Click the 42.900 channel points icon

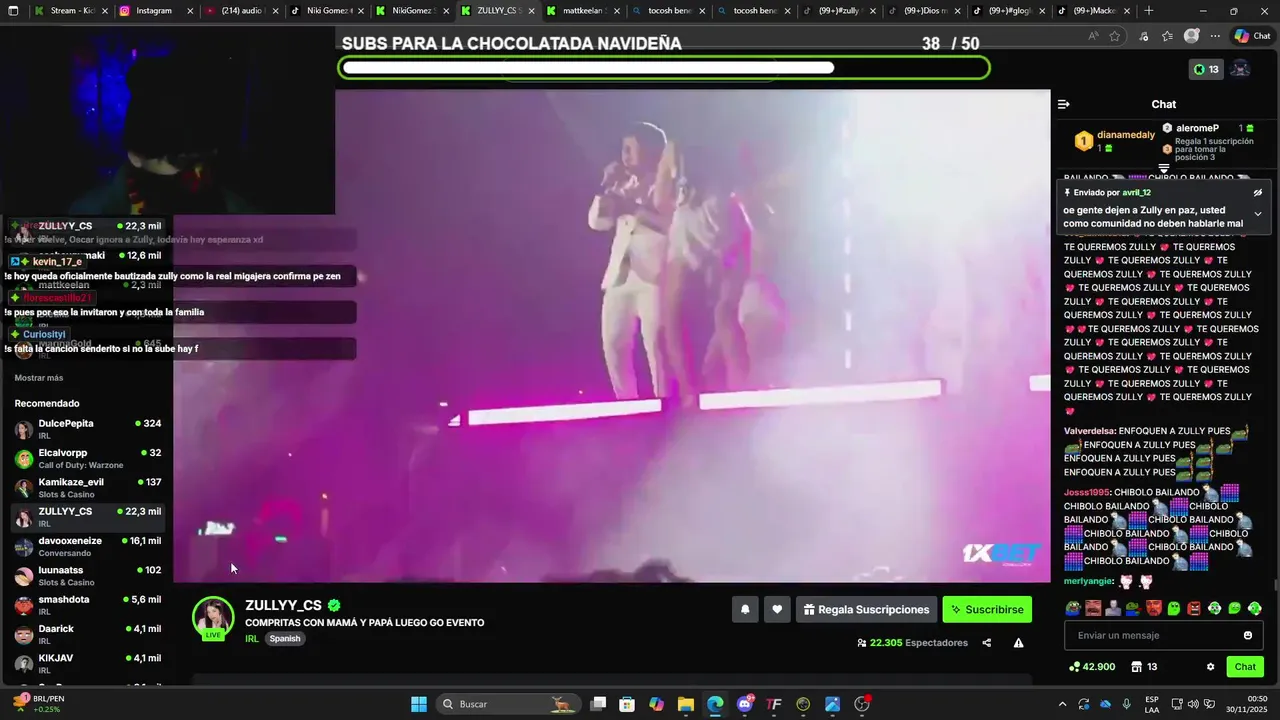click(x=1091, y=667)
